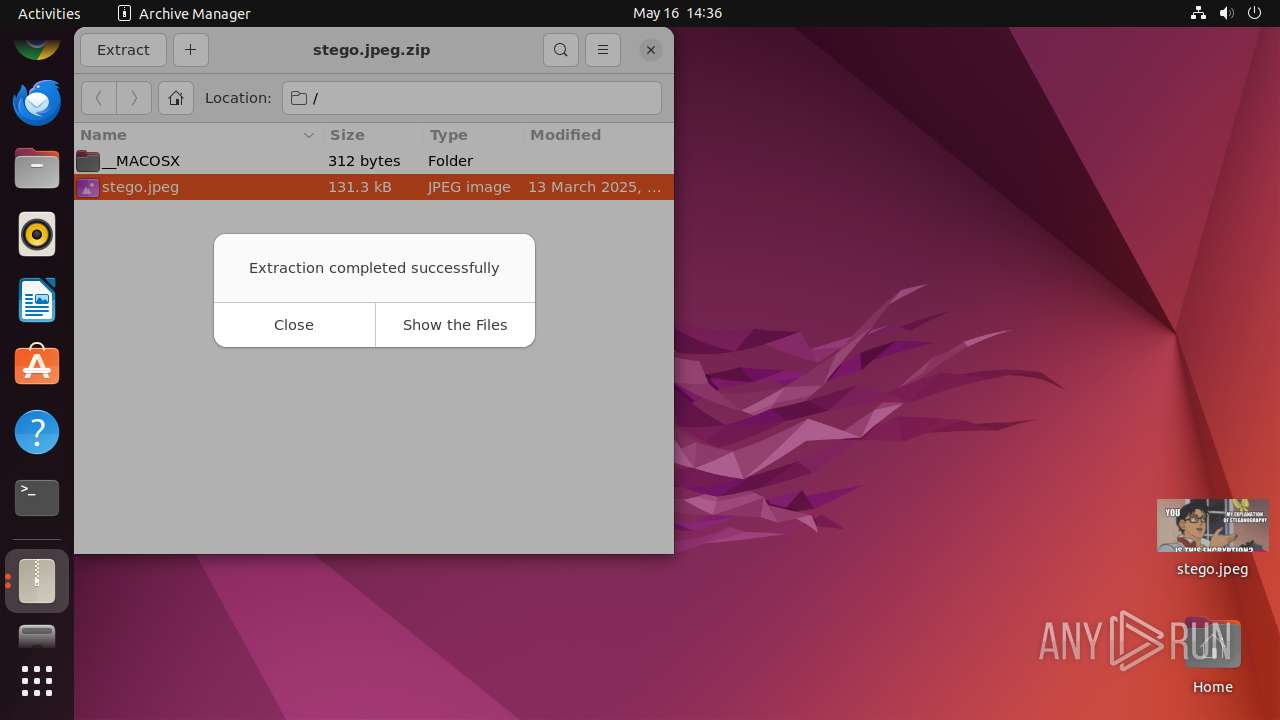Click the JPEG image type cell
The image size is (1280, 720).
point(469,187)
